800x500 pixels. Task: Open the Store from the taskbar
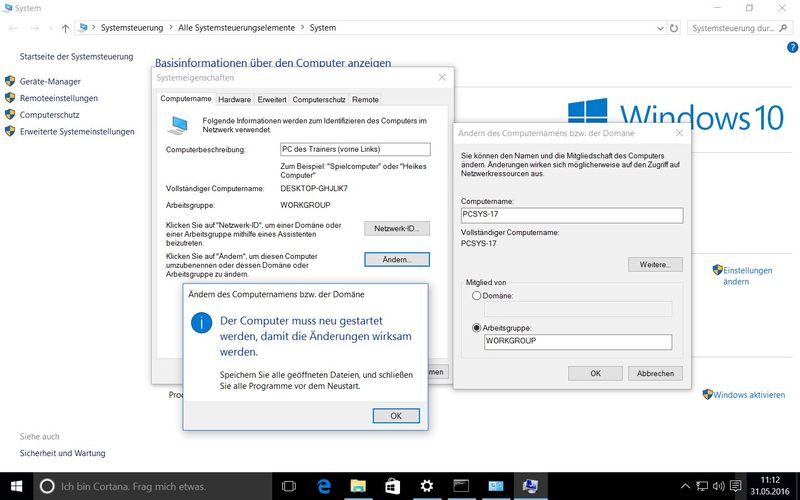392,486
